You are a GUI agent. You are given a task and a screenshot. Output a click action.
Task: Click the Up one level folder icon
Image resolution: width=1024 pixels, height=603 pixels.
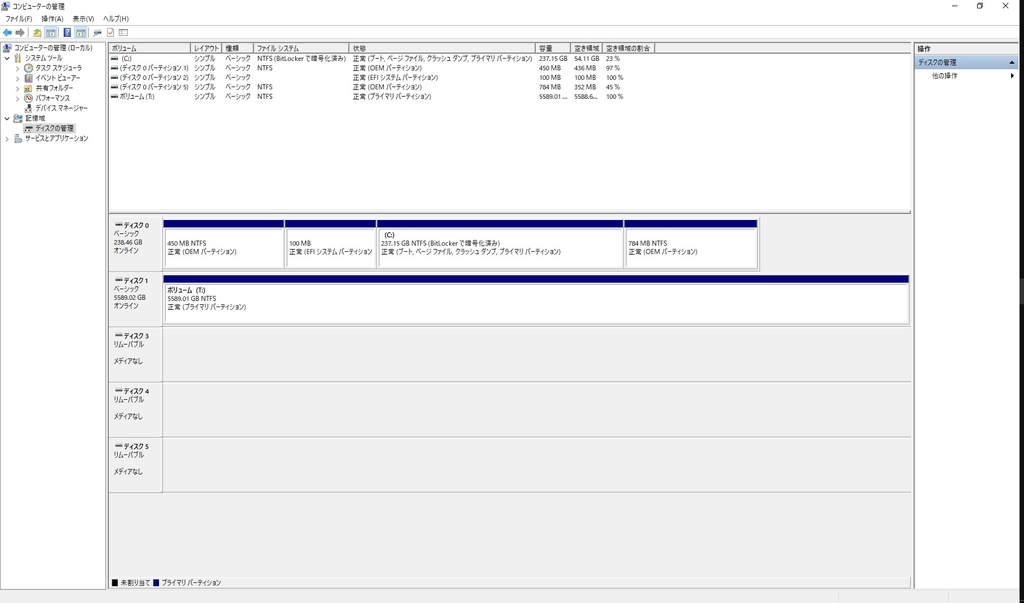tap(37, 33)
